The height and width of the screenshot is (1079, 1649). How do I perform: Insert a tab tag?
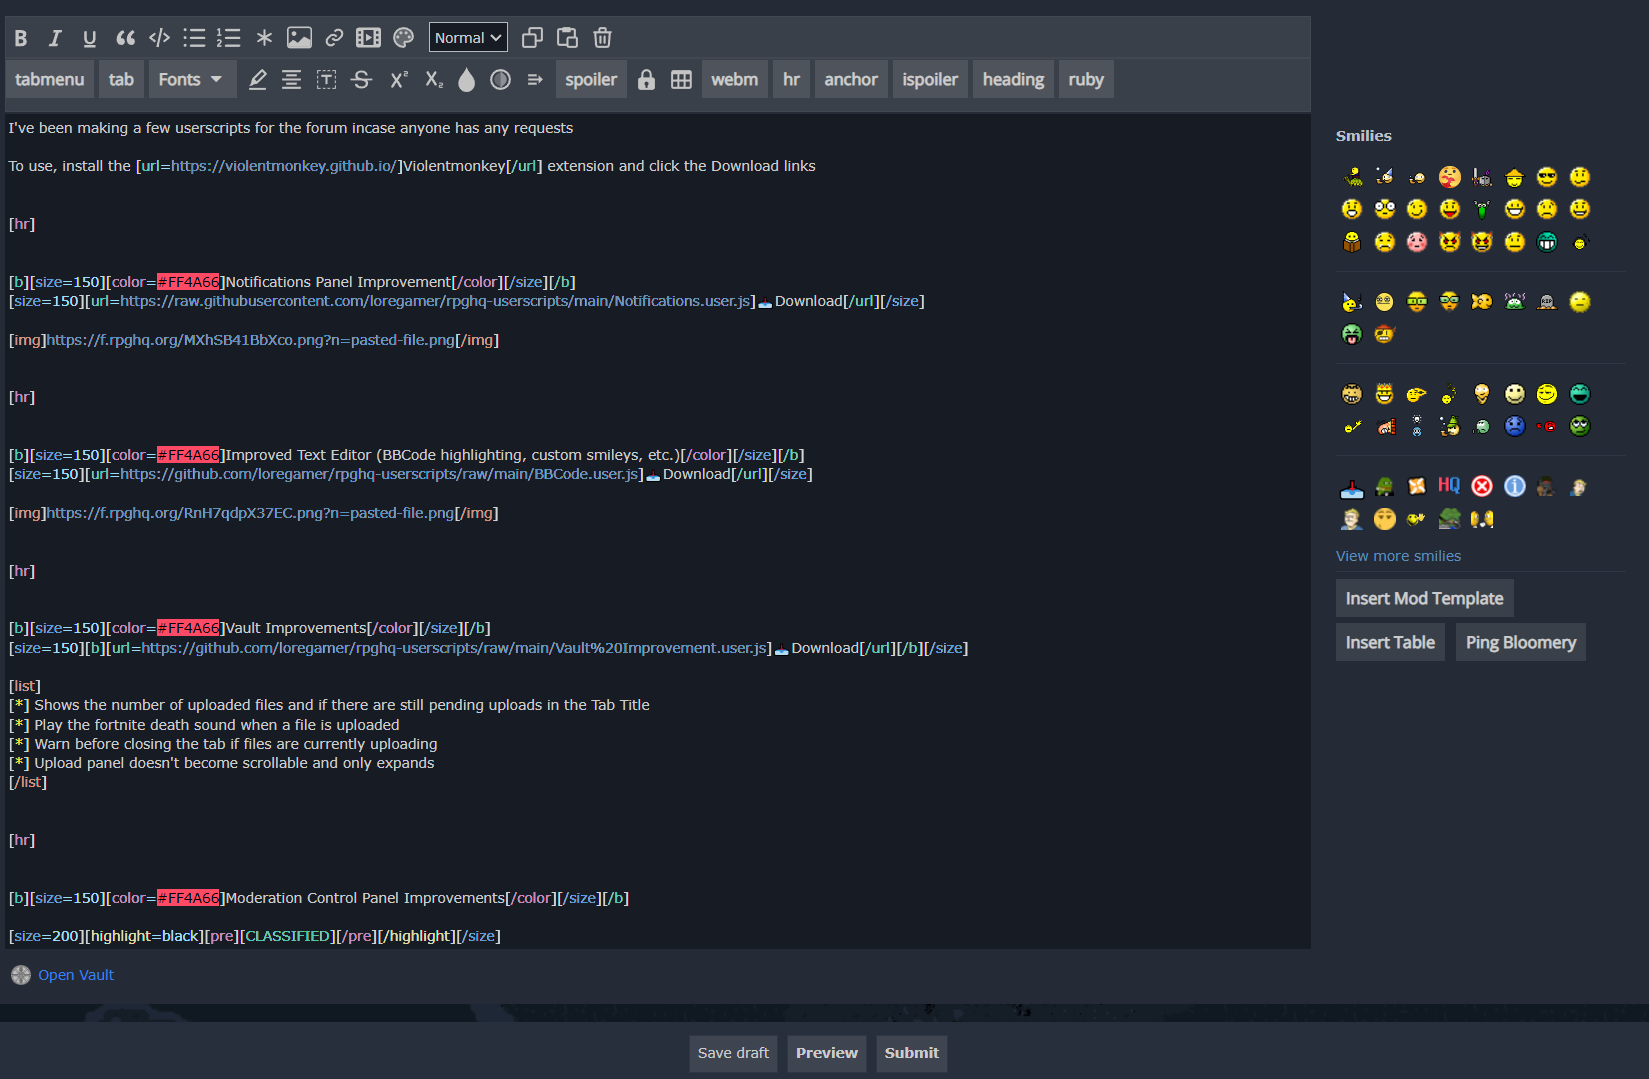(121, 79)
